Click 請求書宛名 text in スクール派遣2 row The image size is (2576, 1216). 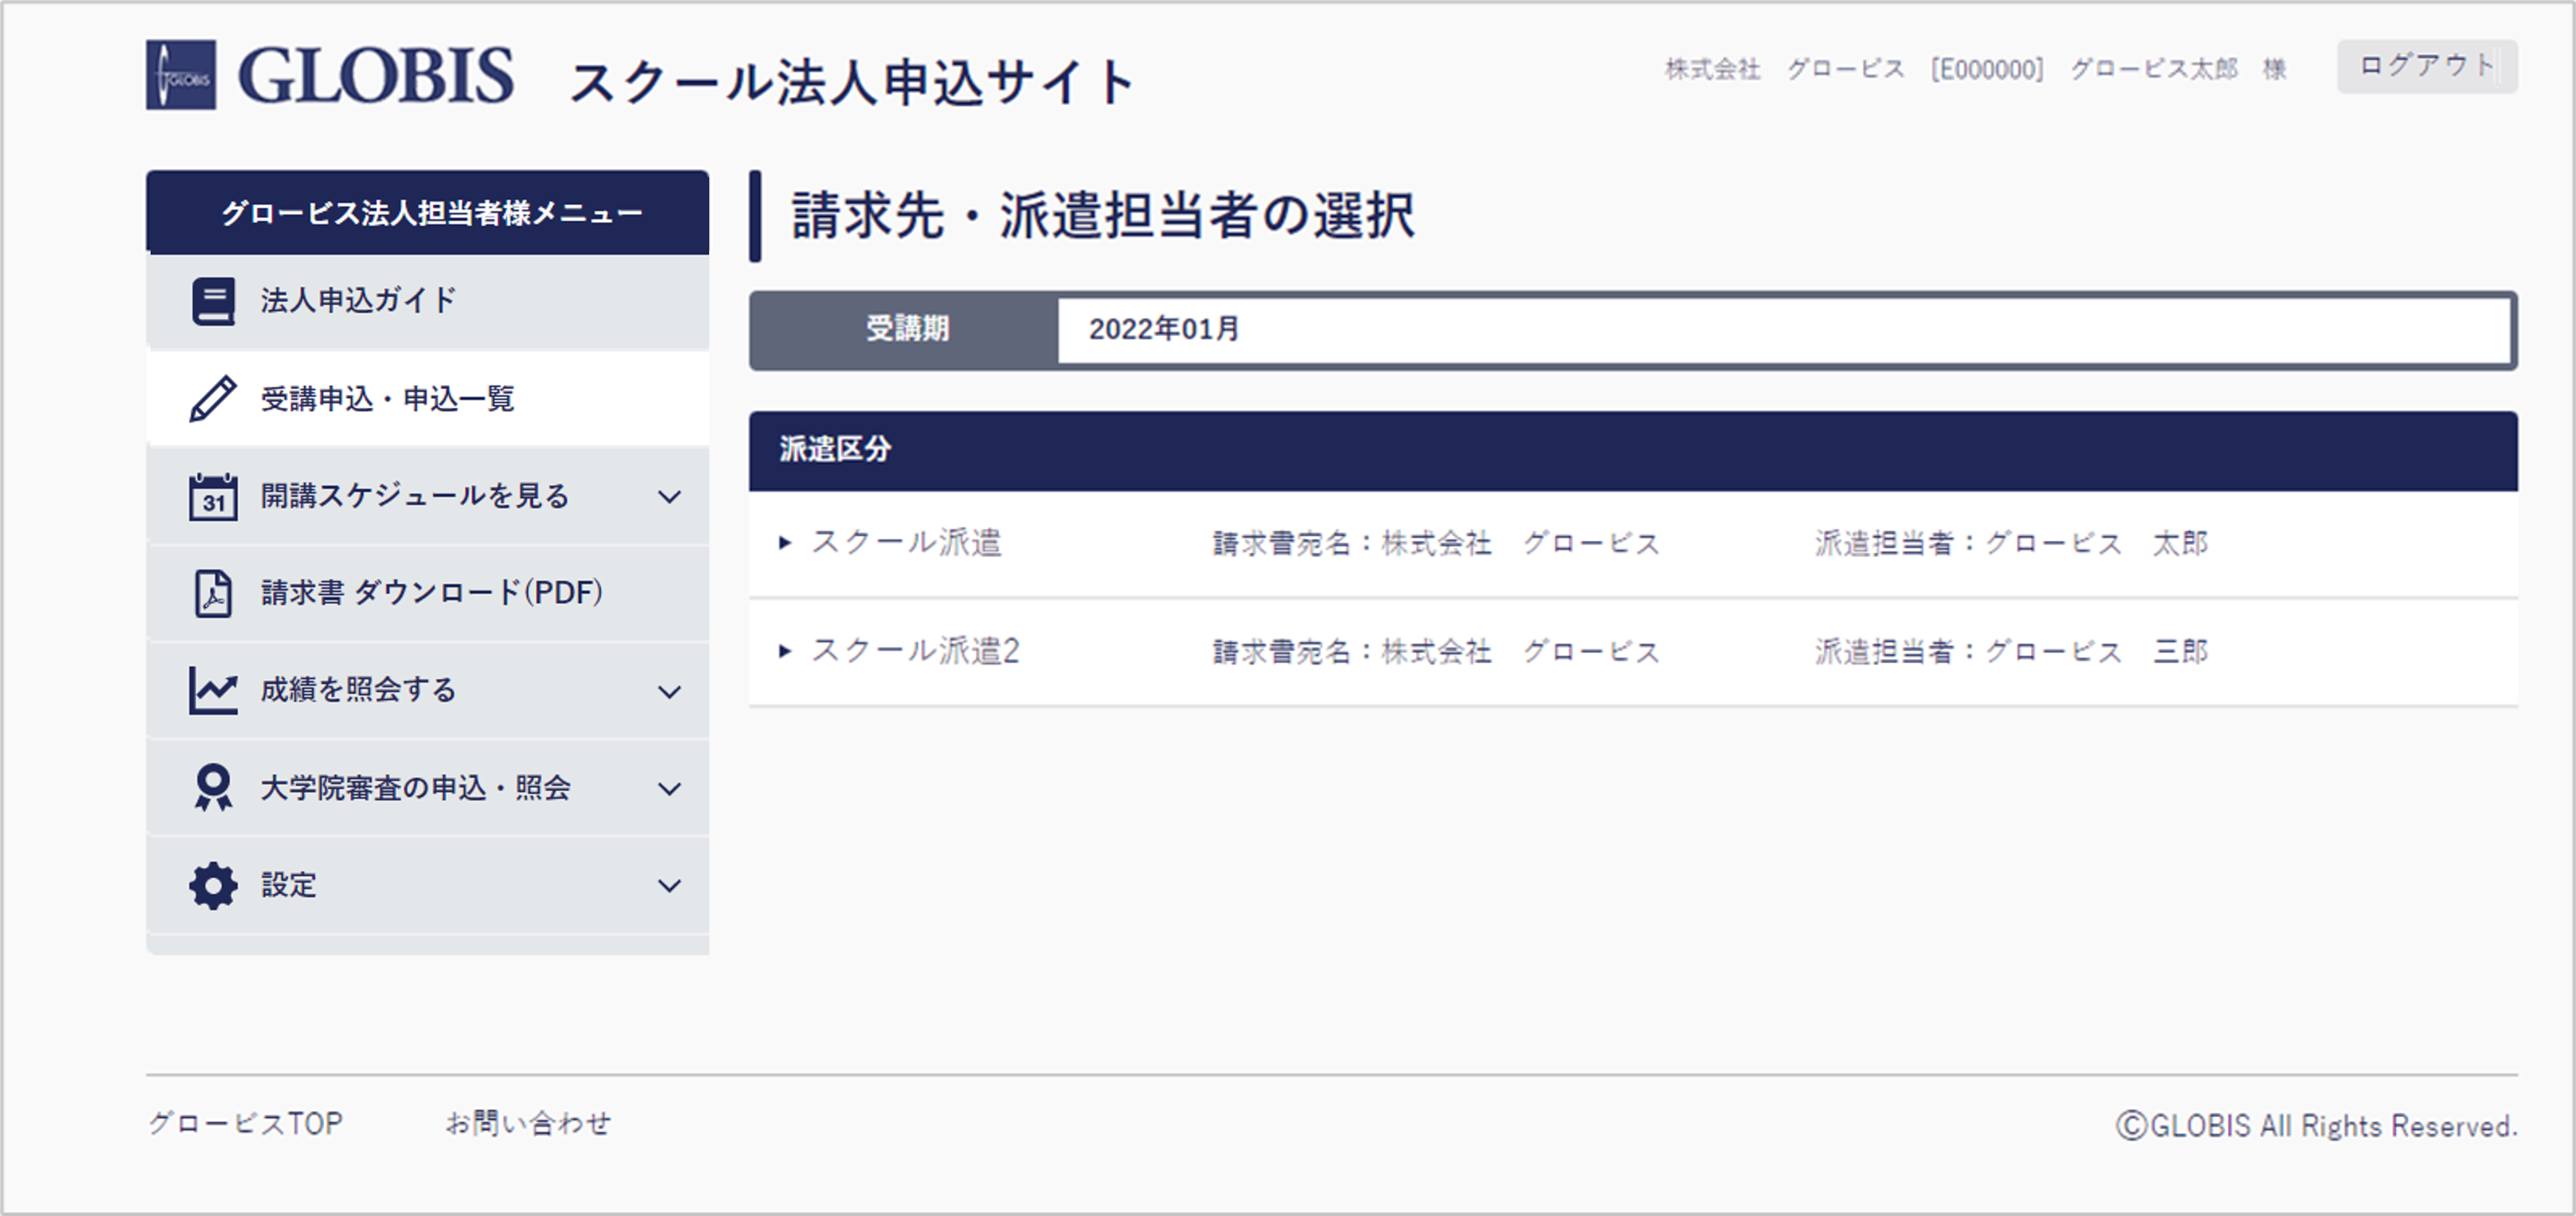pos(1436,651)
